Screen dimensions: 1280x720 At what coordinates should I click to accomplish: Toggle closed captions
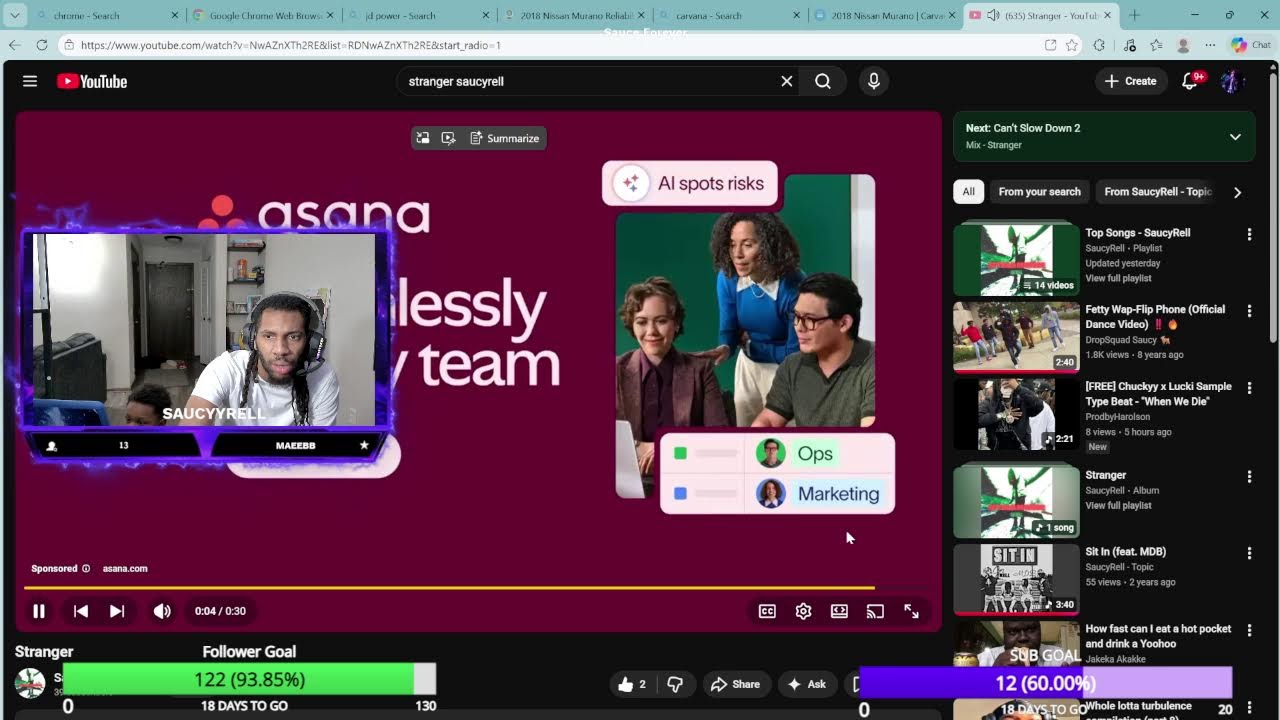pos(767,611)
